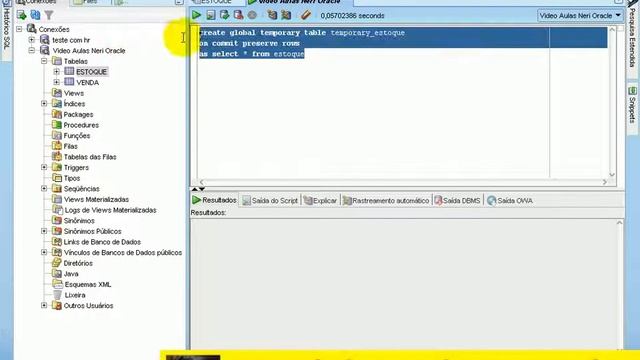Select the Esquemas XML node icon

pyautogui.click(x=57, y=284)
